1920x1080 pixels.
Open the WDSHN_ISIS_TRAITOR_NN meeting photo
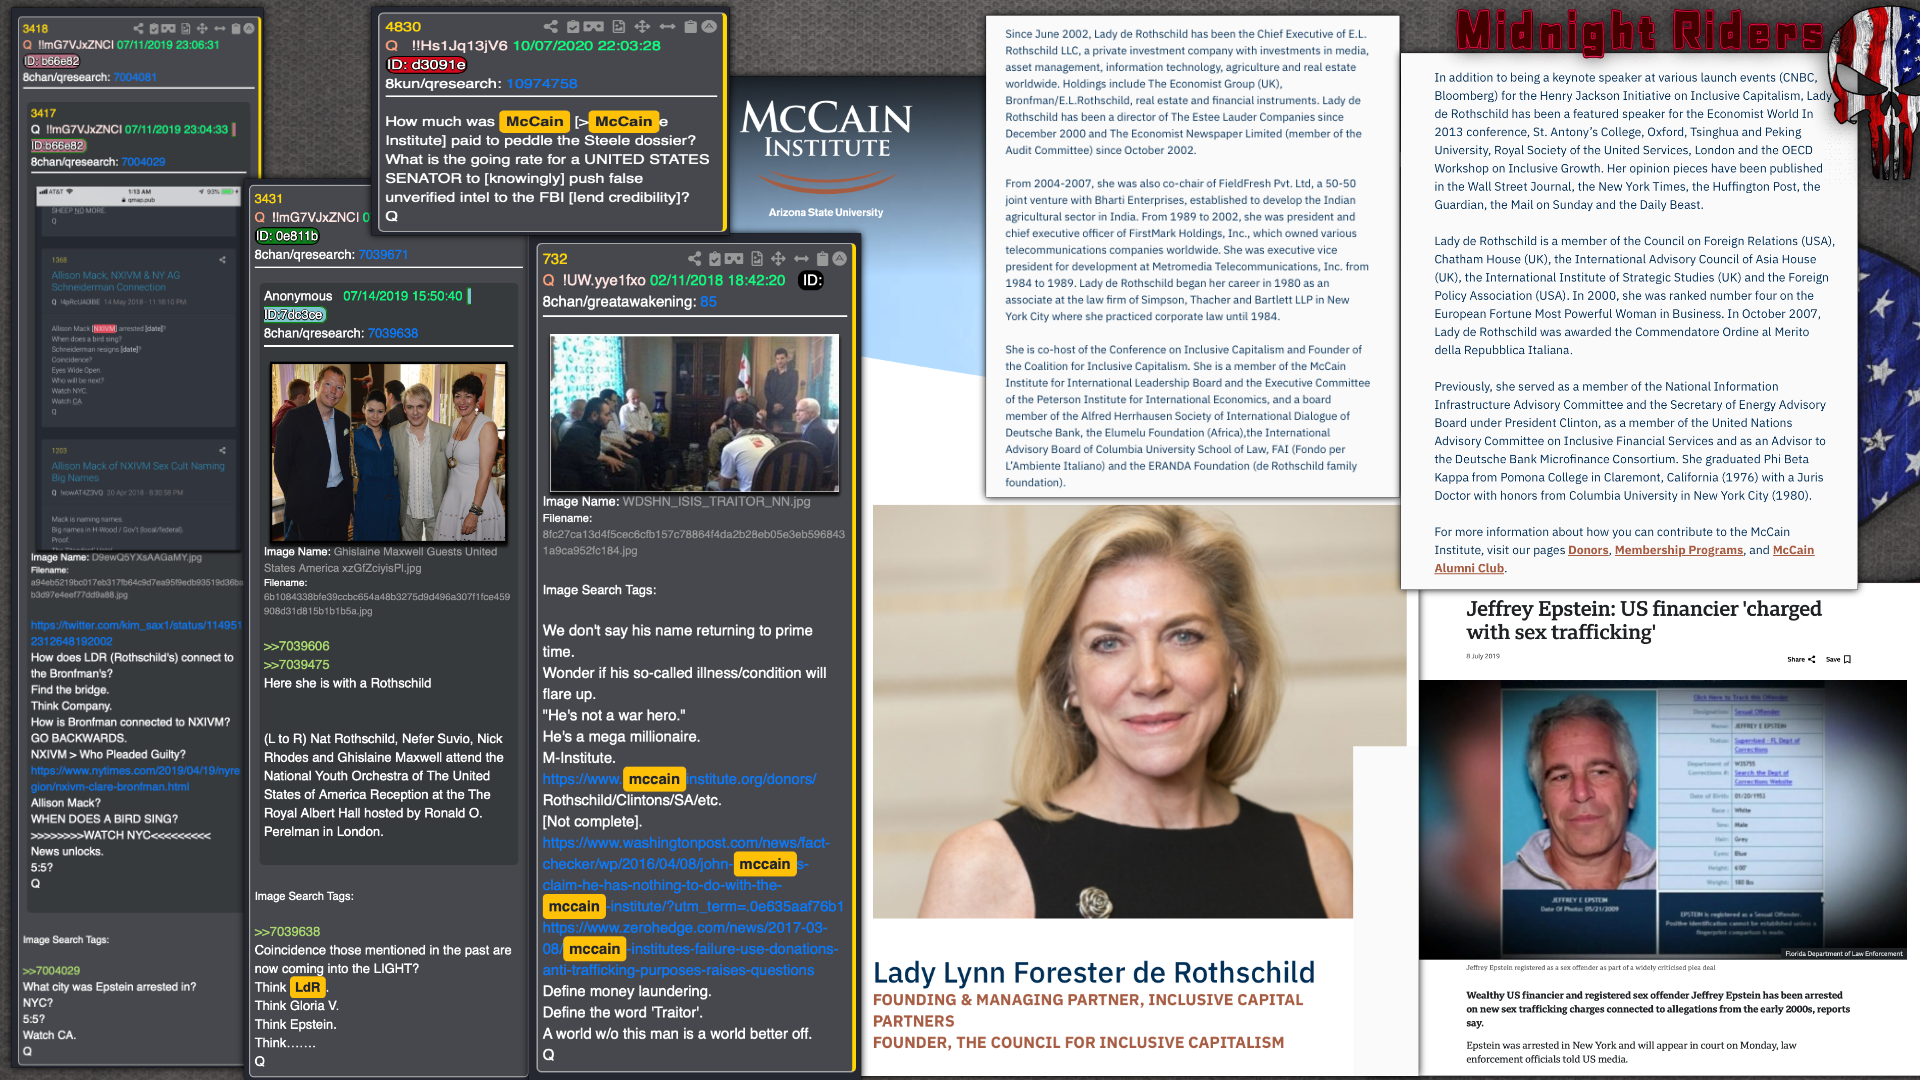[694, 413]
